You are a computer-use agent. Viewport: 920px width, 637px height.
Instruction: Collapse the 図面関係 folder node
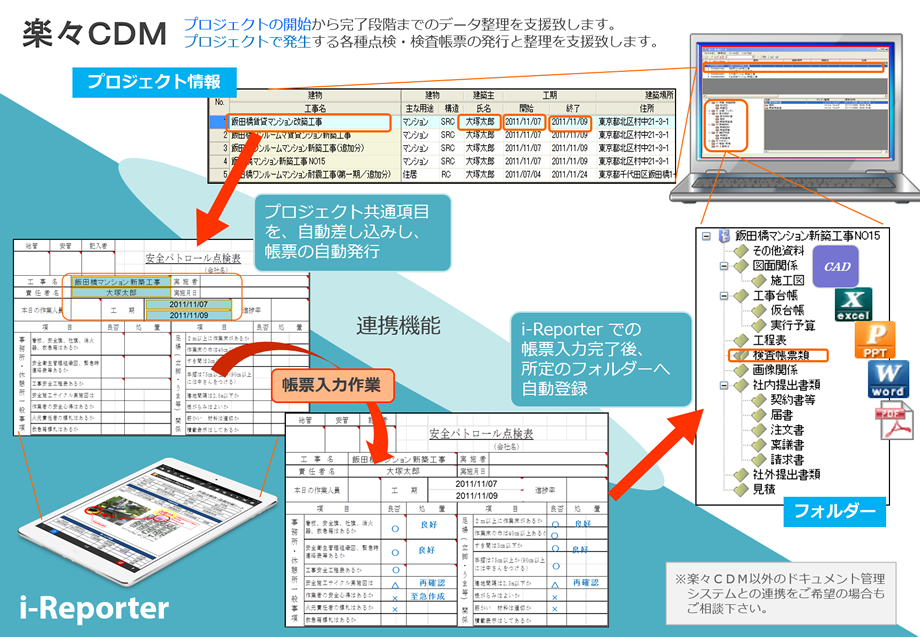[x=724, y=266]
